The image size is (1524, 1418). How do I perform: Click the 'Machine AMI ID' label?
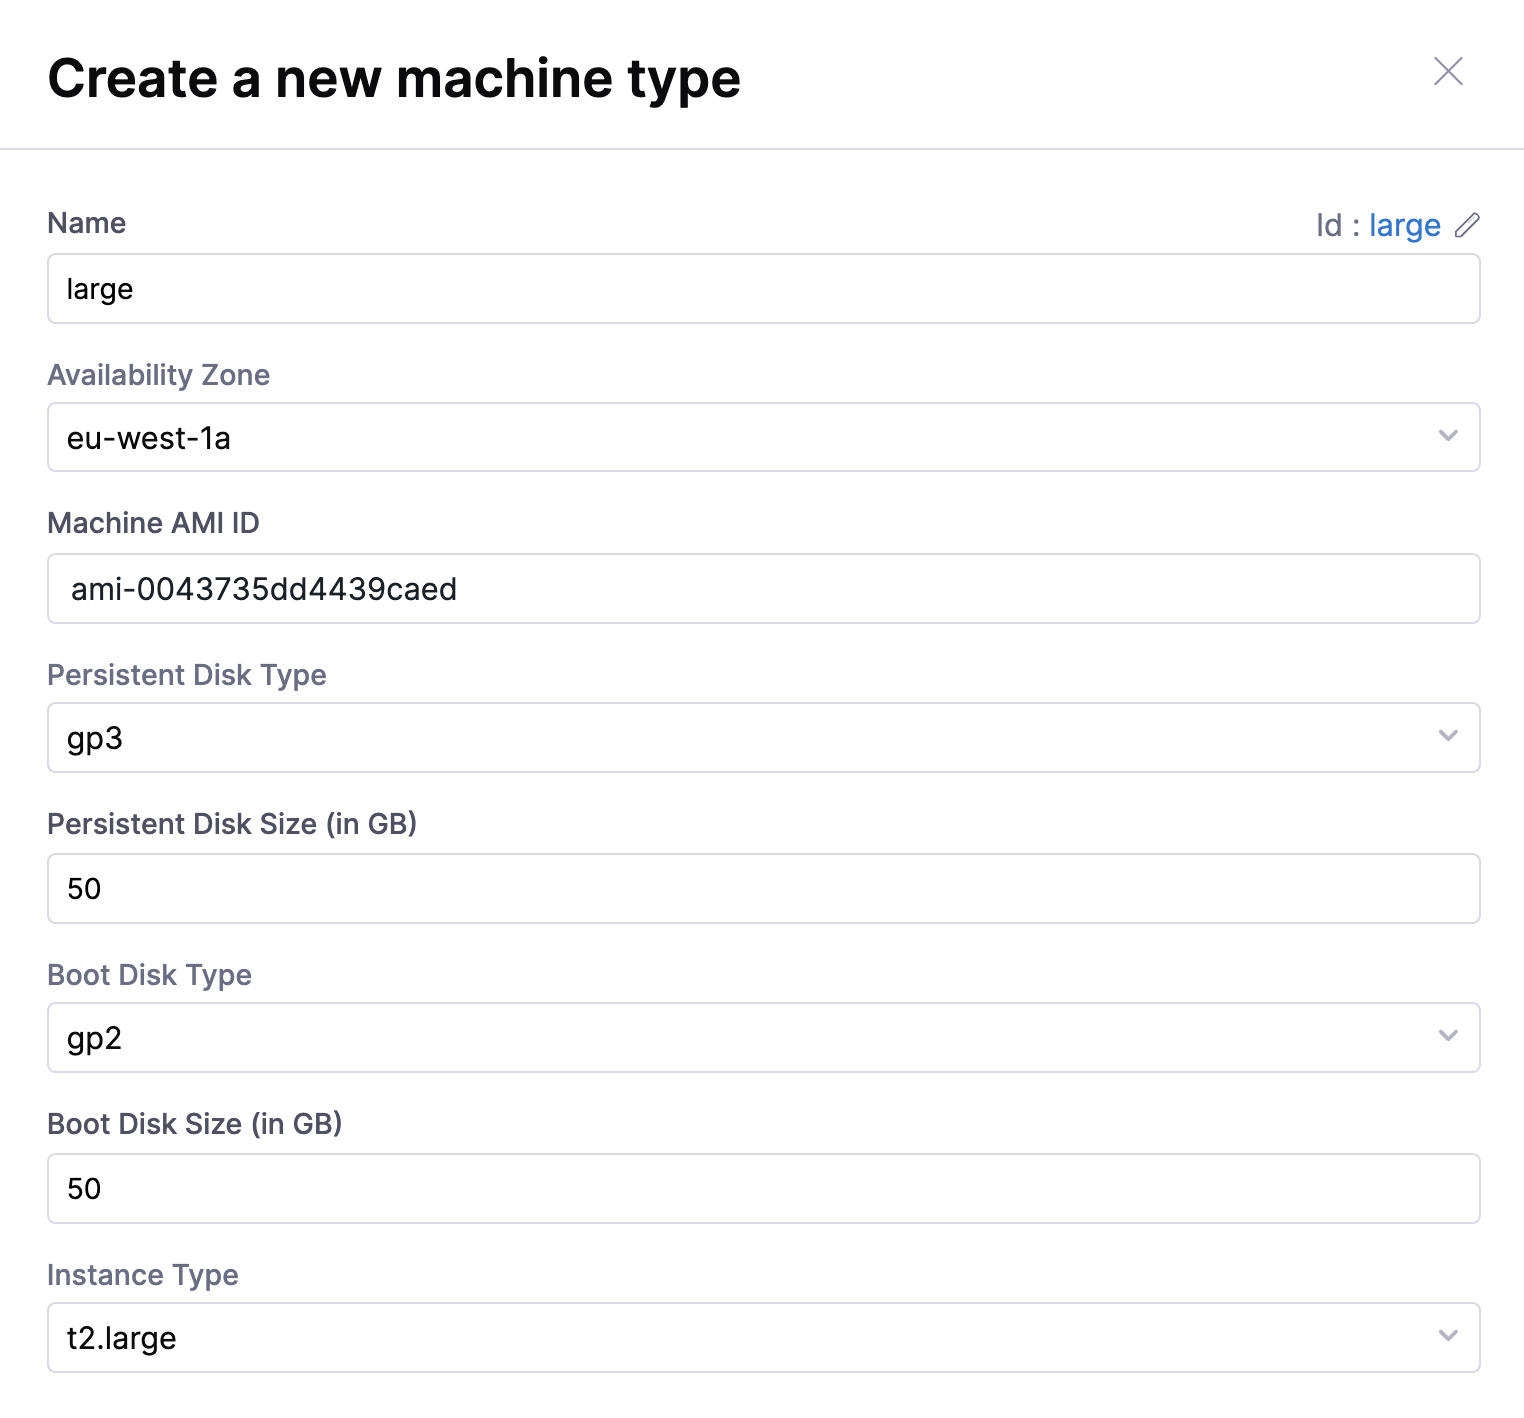[153, 523]
